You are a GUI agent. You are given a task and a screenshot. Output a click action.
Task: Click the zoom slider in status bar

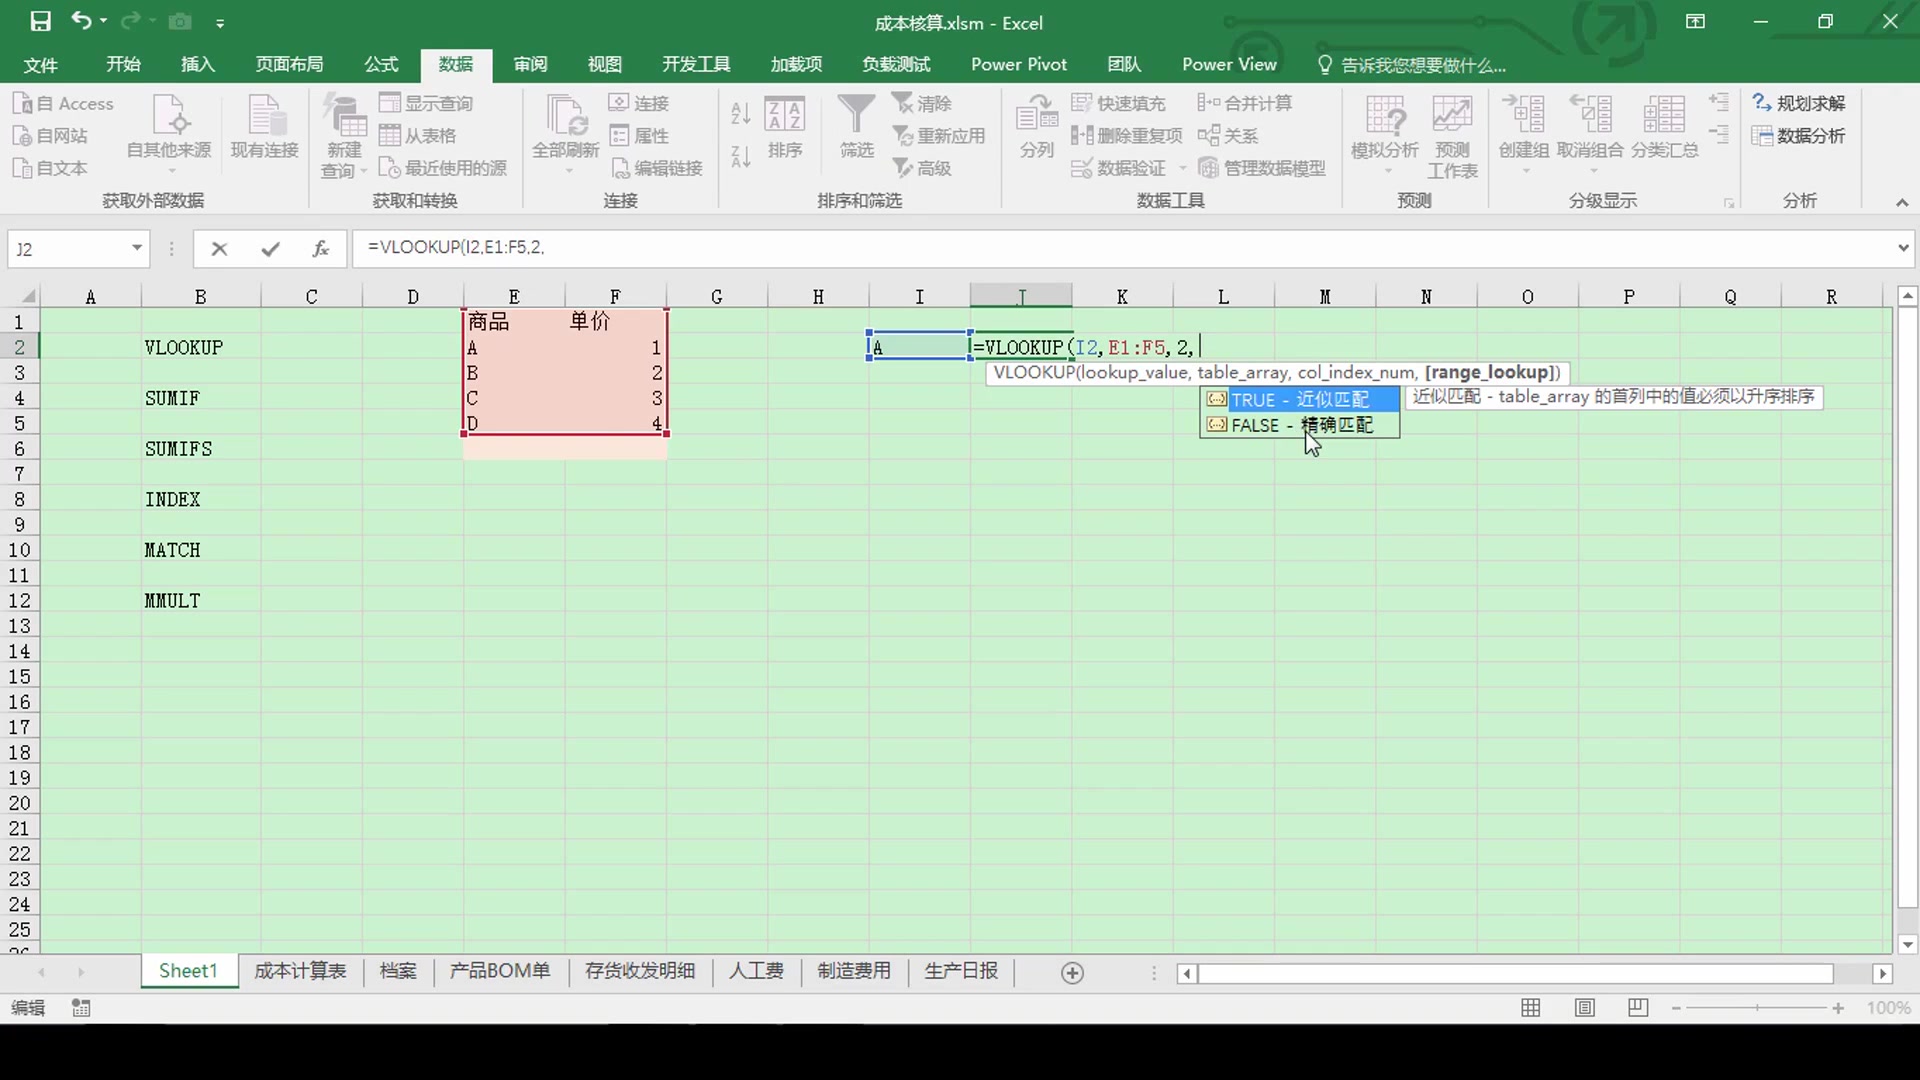pos(1757,1008)
